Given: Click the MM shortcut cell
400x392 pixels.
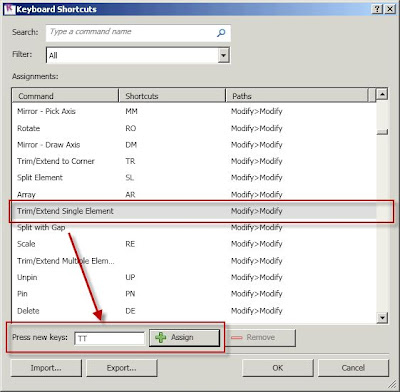Looking at the screenshot, I should click(x=131, y=111).
